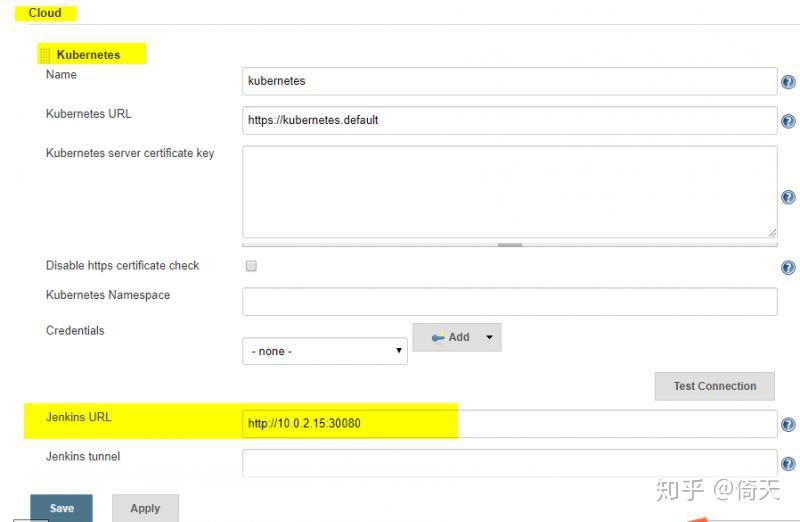Screen dimensions: 800x522
Task: Click the textarea corner resize grip
Action: (772, 233)
